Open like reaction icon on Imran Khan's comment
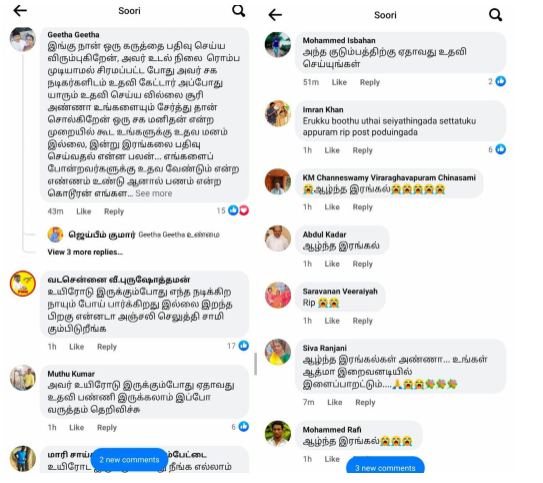The width and height of the screenshot is (543, 483). click(501, 149)
